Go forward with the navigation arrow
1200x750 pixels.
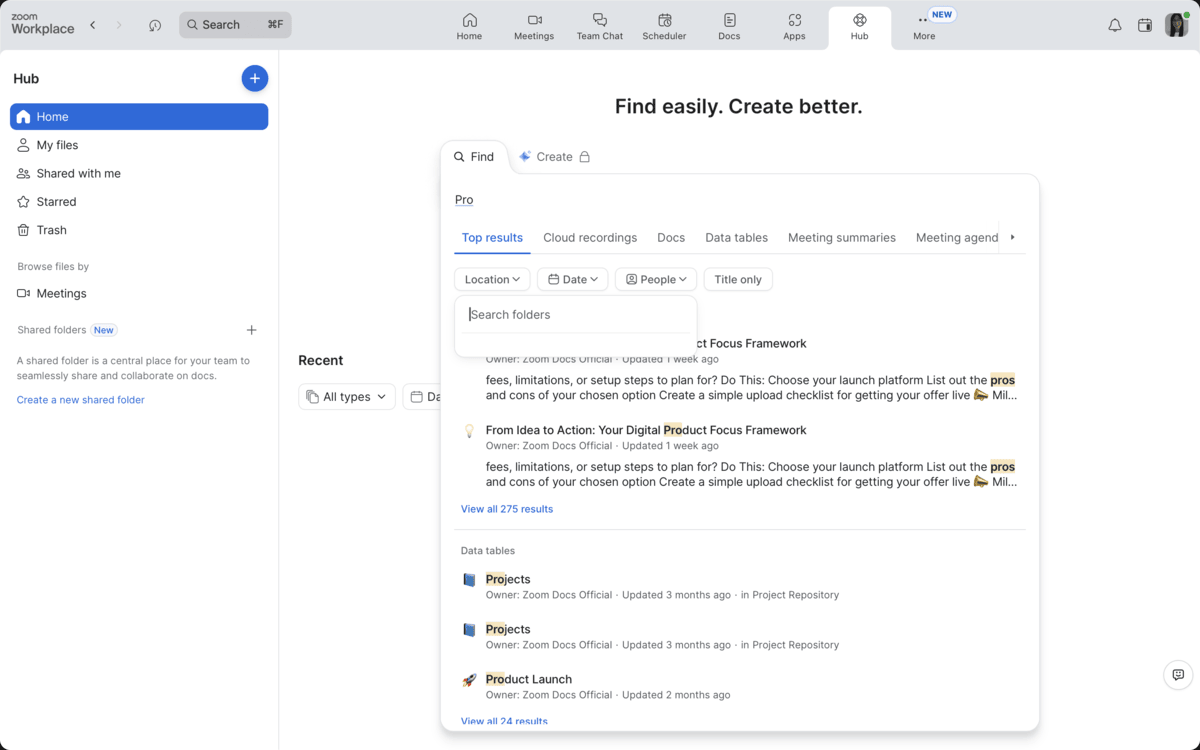[118, 25]
